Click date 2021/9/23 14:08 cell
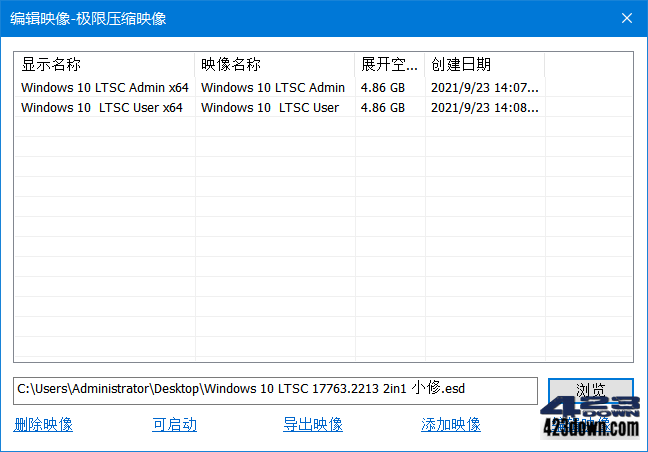Image resolution: width=648 pixels, height=452 pixels. (x=484, y=107)
